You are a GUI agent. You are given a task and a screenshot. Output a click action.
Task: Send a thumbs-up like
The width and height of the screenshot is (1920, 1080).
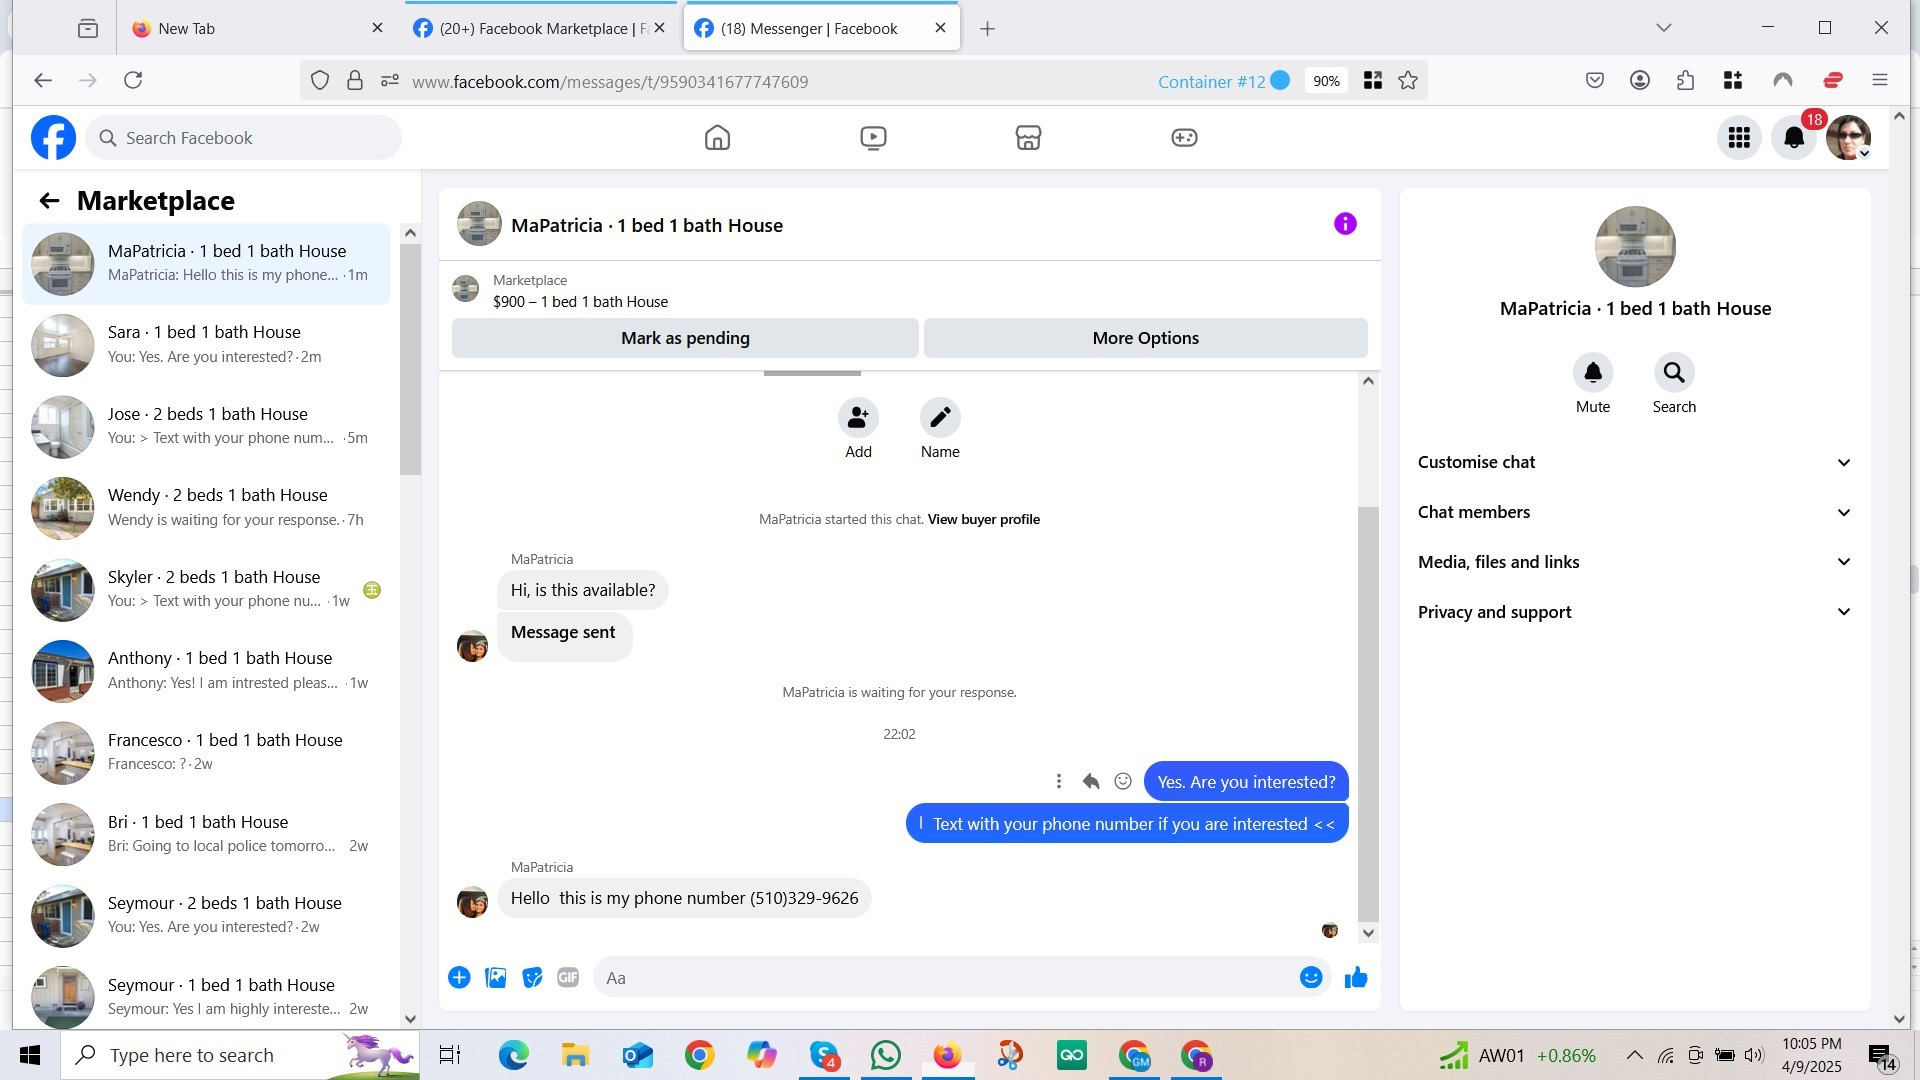(1356, 978)
